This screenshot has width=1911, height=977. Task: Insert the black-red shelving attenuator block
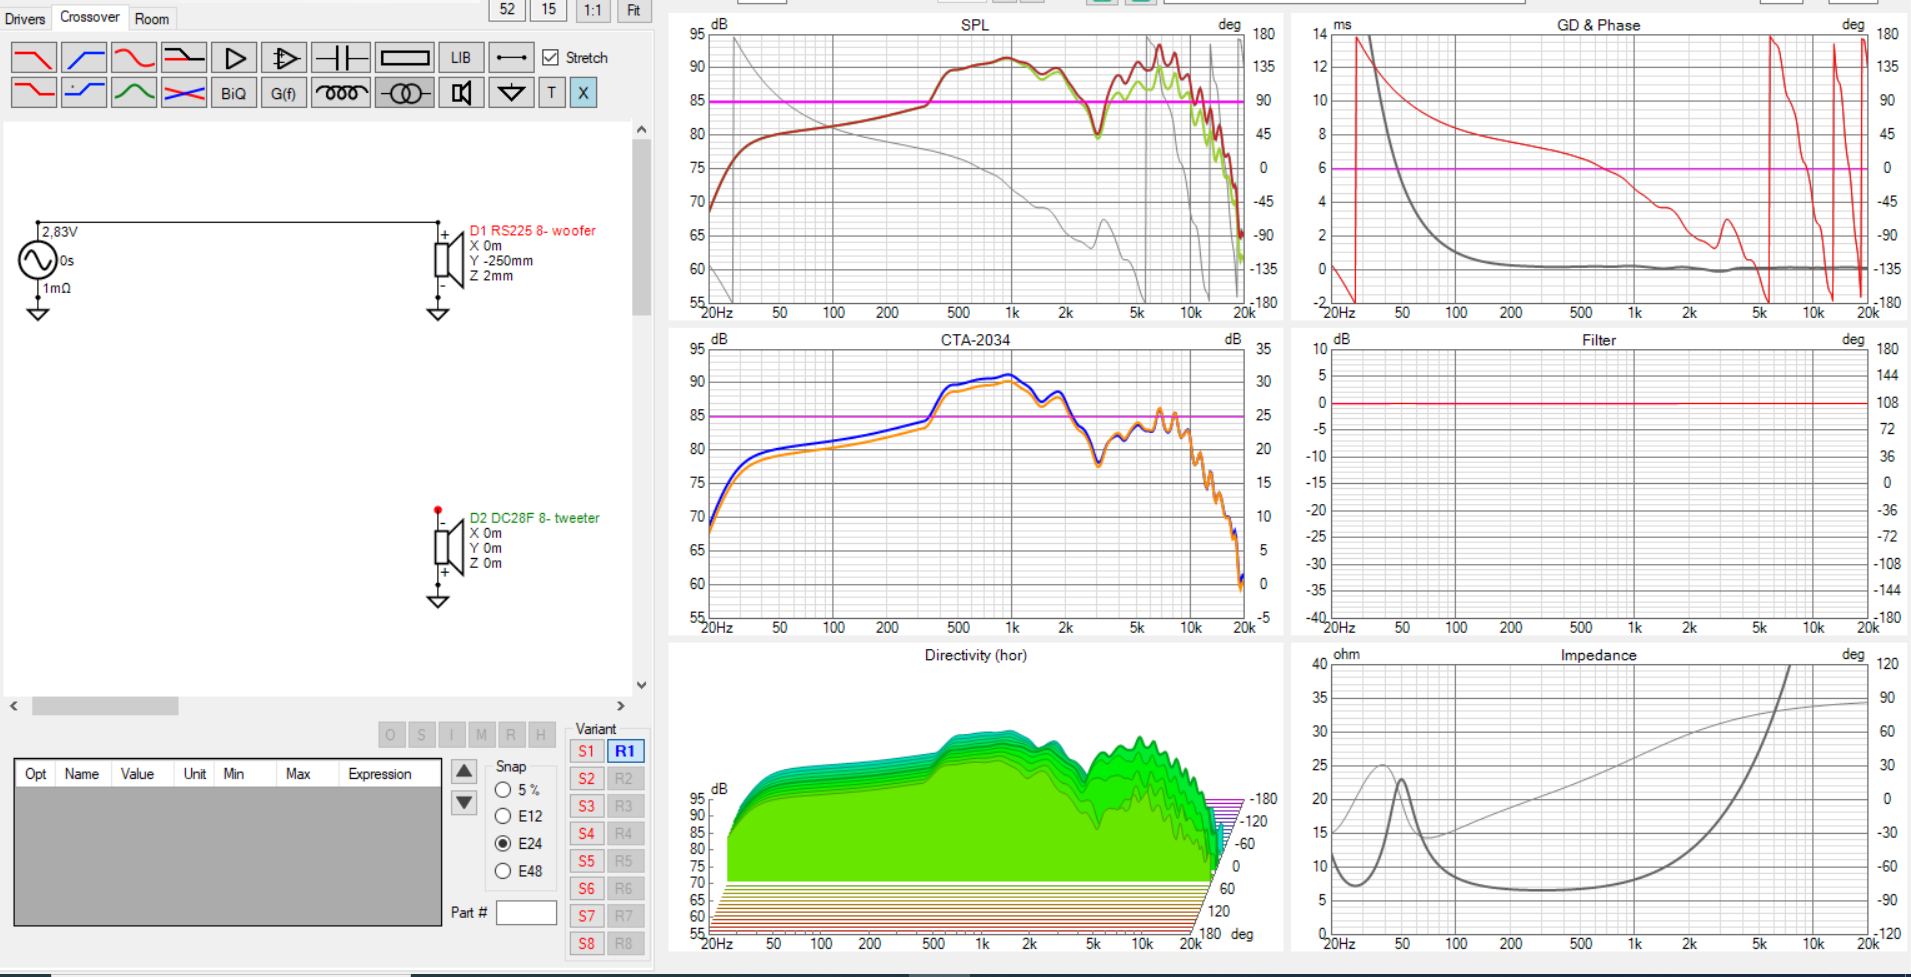184,58
